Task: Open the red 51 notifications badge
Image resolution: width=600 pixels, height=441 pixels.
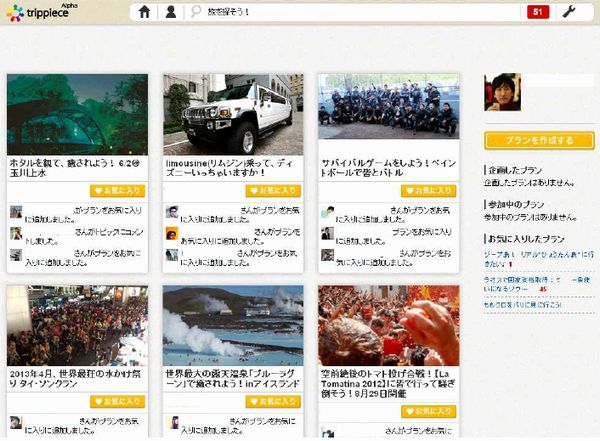Action: pos(538,12)
